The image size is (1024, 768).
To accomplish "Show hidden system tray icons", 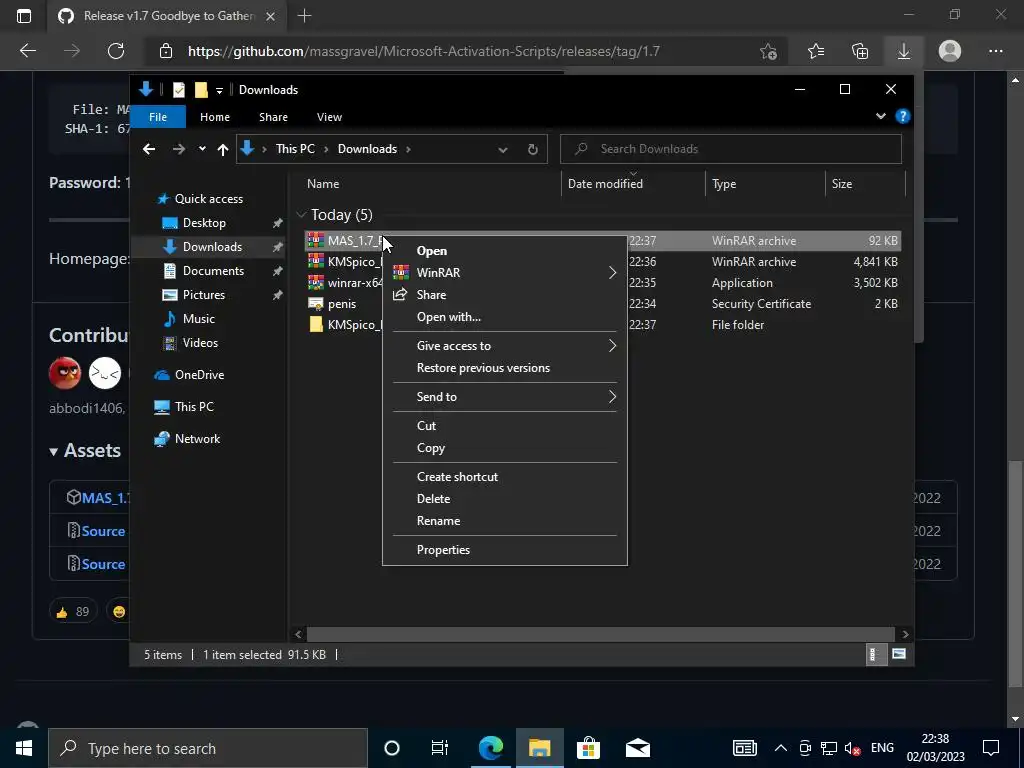I will pyautogui.click(x=780, y=748).
